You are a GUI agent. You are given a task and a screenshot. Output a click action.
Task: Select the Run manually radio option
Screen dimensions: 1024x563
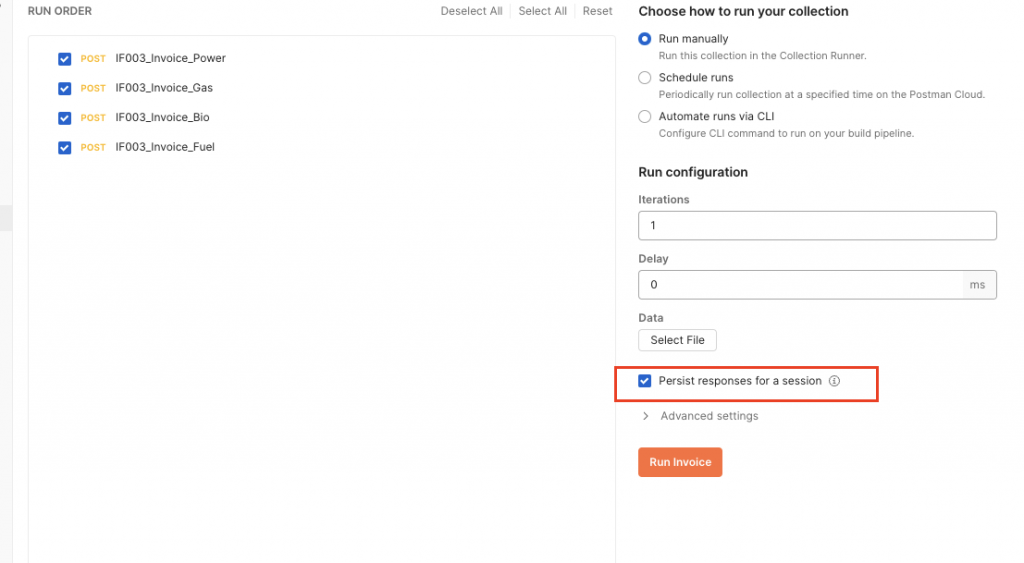click(645, 39)
